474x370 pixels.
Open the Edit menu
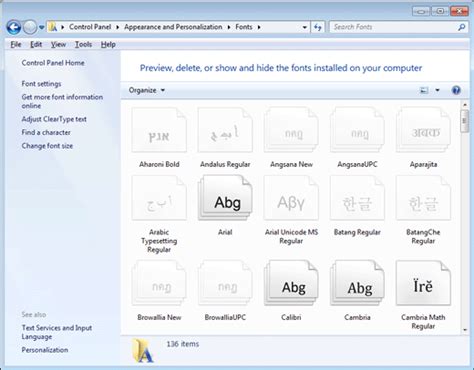pyautogui.click(x=36, y=44)
